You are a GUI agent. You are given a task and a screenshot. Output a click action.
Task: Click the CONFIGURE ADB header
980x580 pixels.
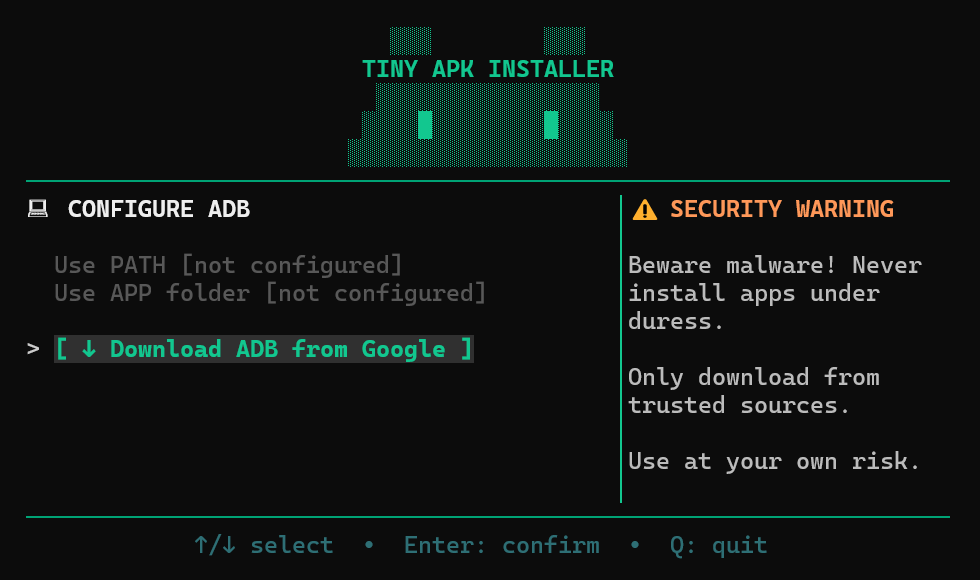158,209
